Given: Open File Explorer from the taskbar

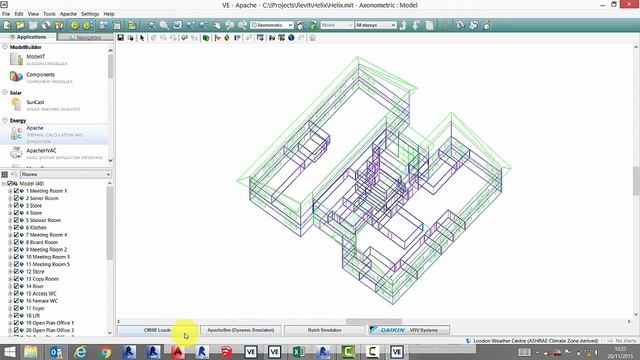Looking at the screenshot, I should 31,351.
